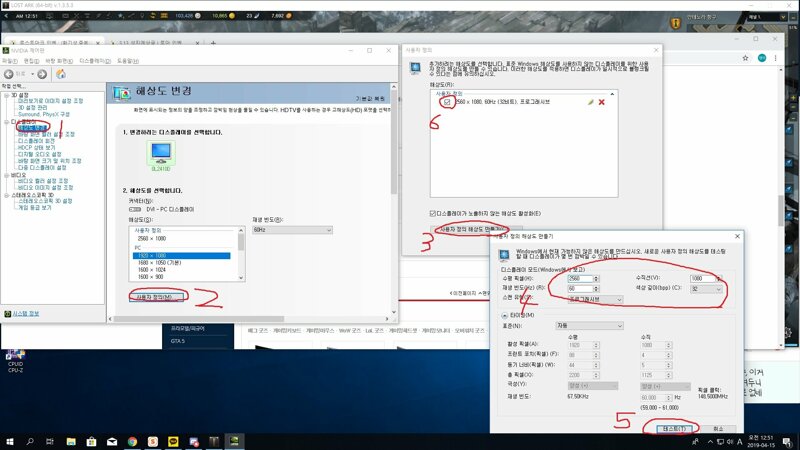The image size is (800, 450).
Task: Click the Forward arrow in NVIDIA Control Panel toolbar
Action: click(x=42, y=74)
